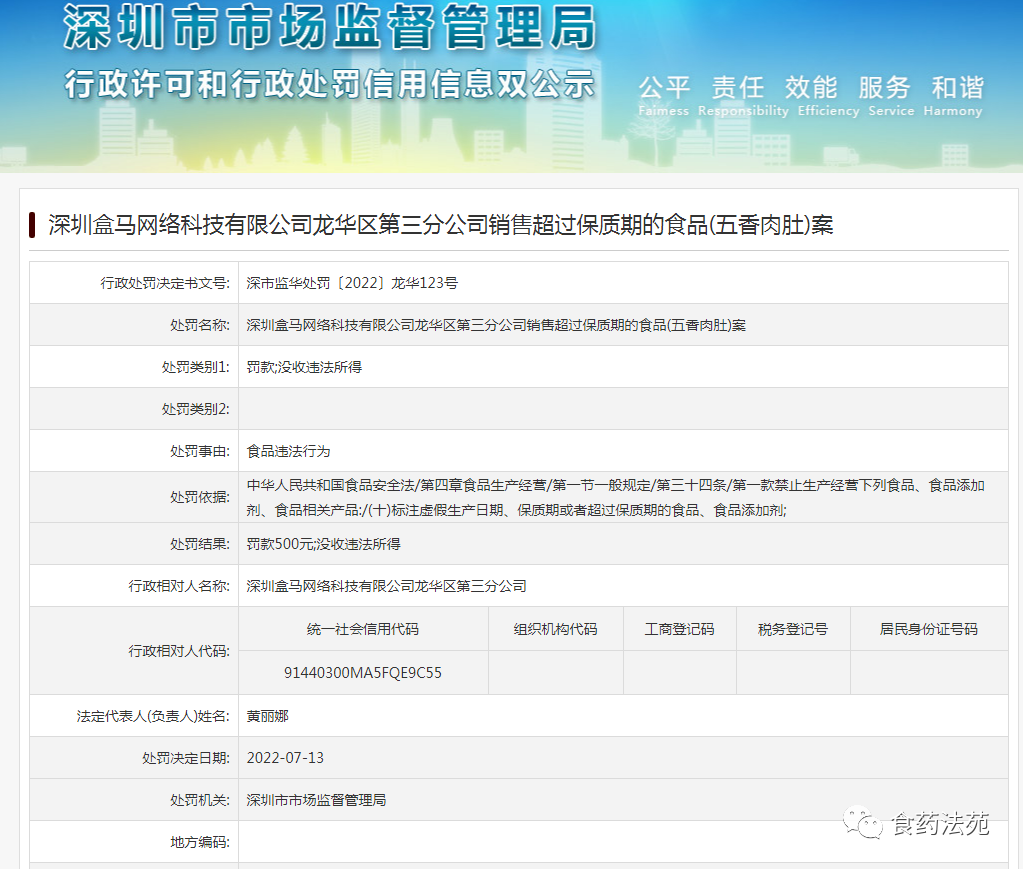Viewport: 1023px width, 869px height.
Task: Click the 公平 Fairness banner motto
Action: 664,96
